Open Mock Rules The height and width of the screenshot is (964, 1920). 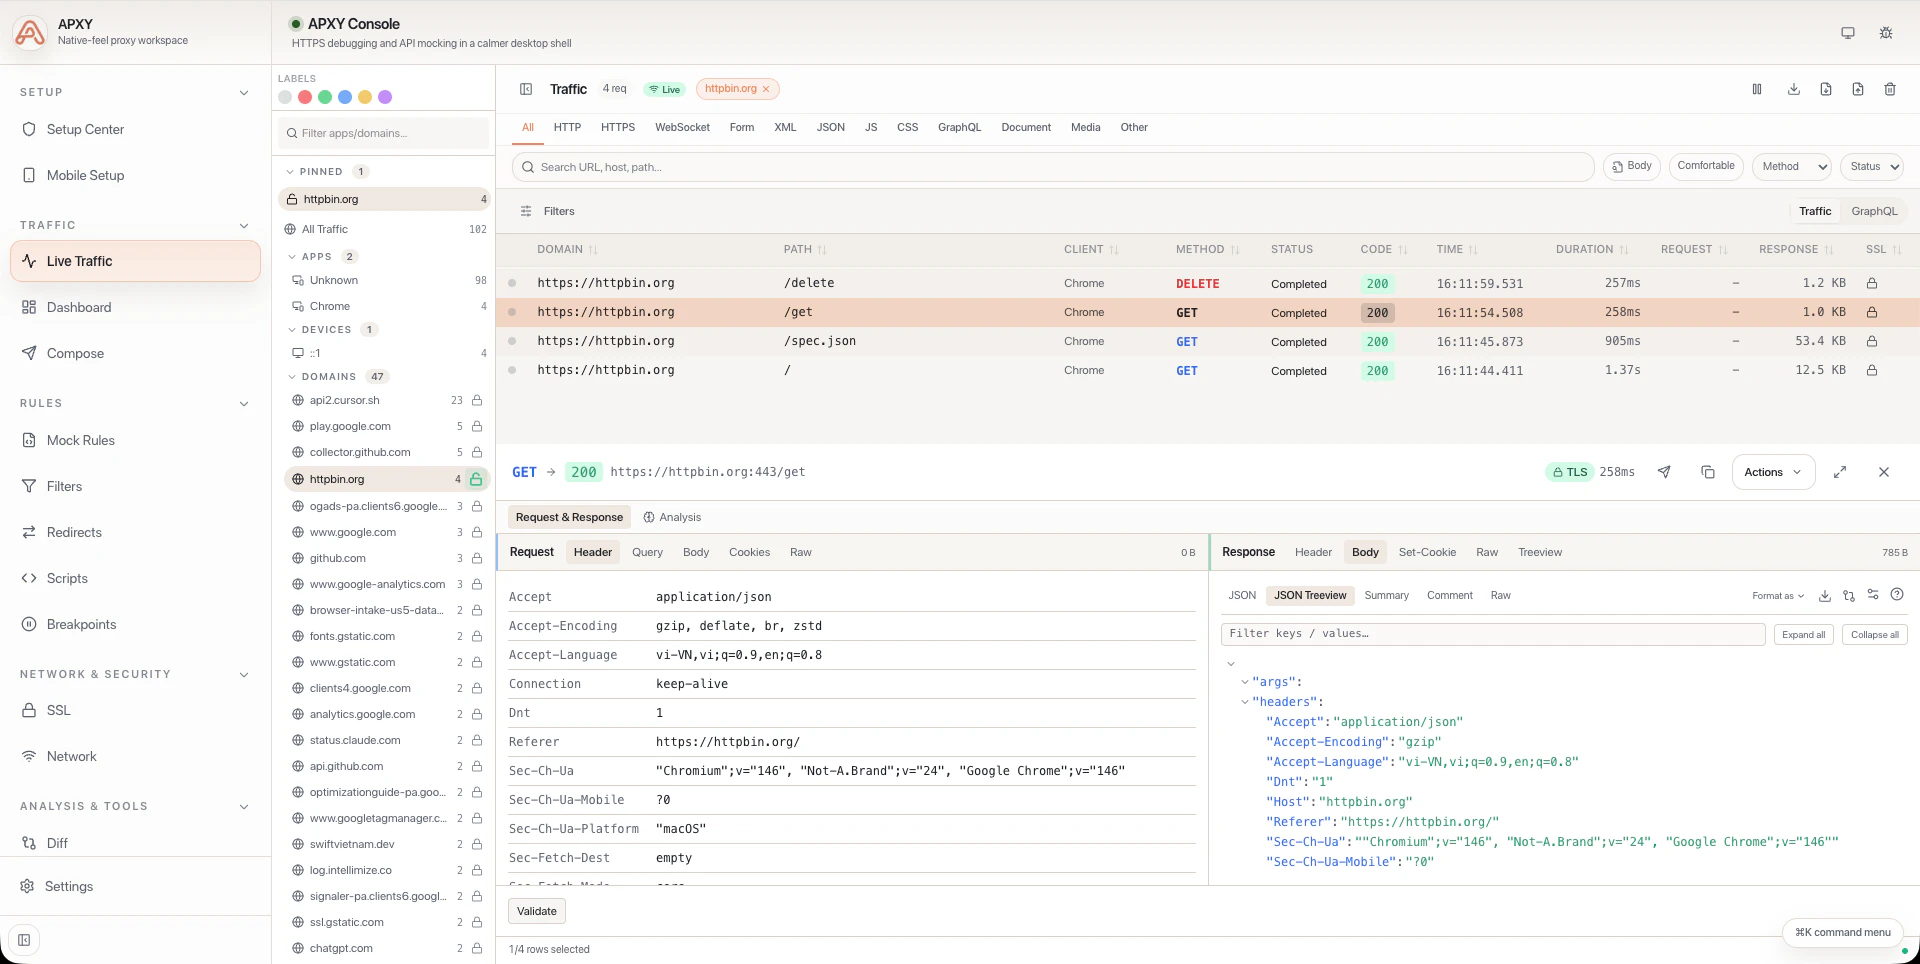click(x=135, y=440)
